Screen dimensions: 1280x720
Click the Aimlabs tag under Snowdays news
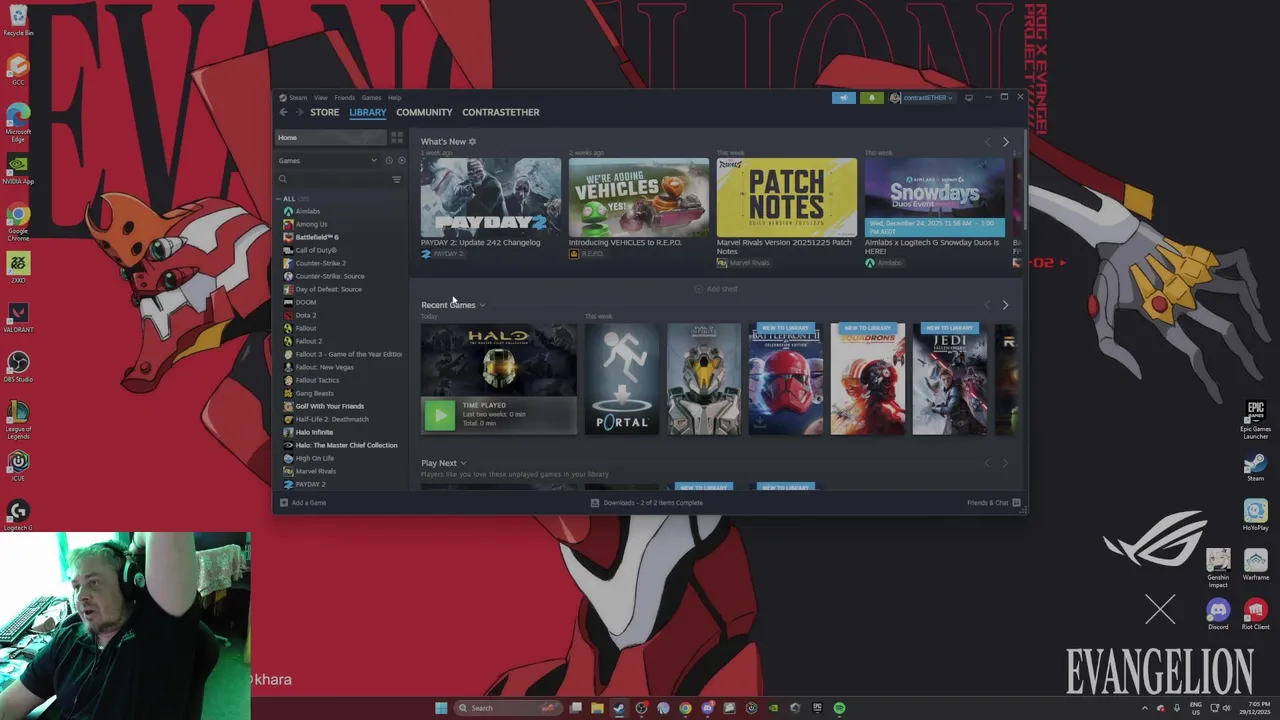(x=884, y=263)
